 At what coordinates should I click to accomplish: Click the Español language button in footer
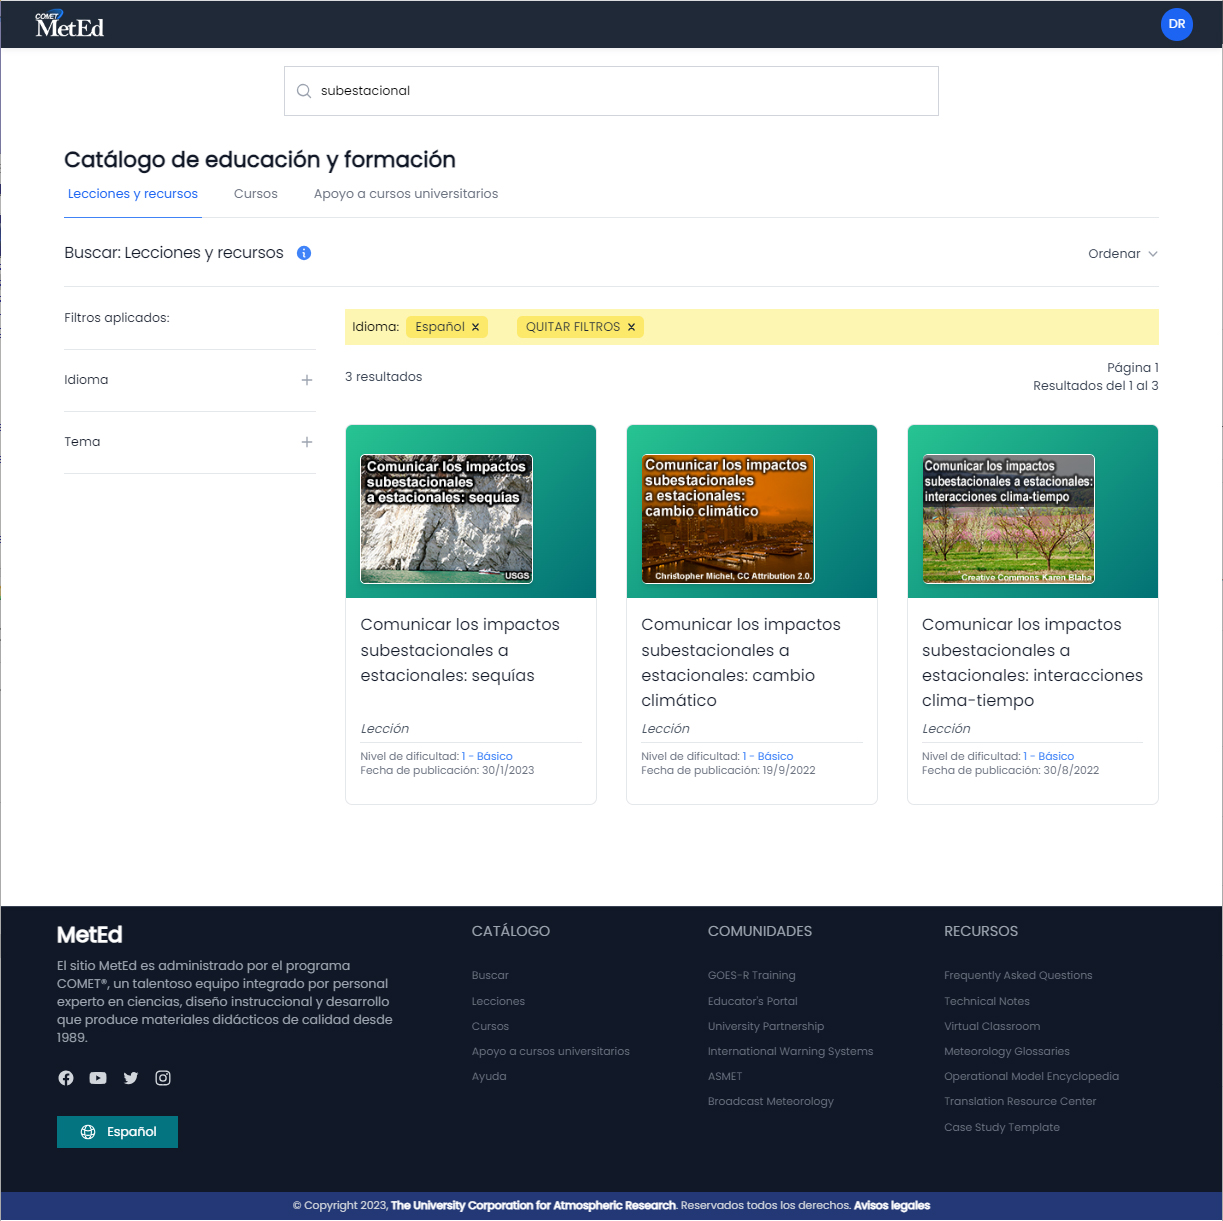117,1132
